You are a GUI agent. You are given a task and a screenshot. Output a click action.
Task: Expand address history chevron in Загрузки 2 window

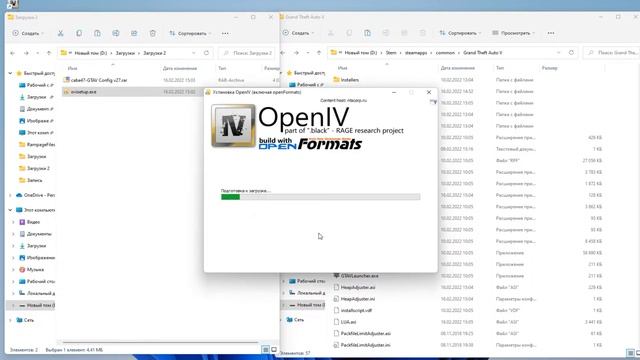click(194, 53)
